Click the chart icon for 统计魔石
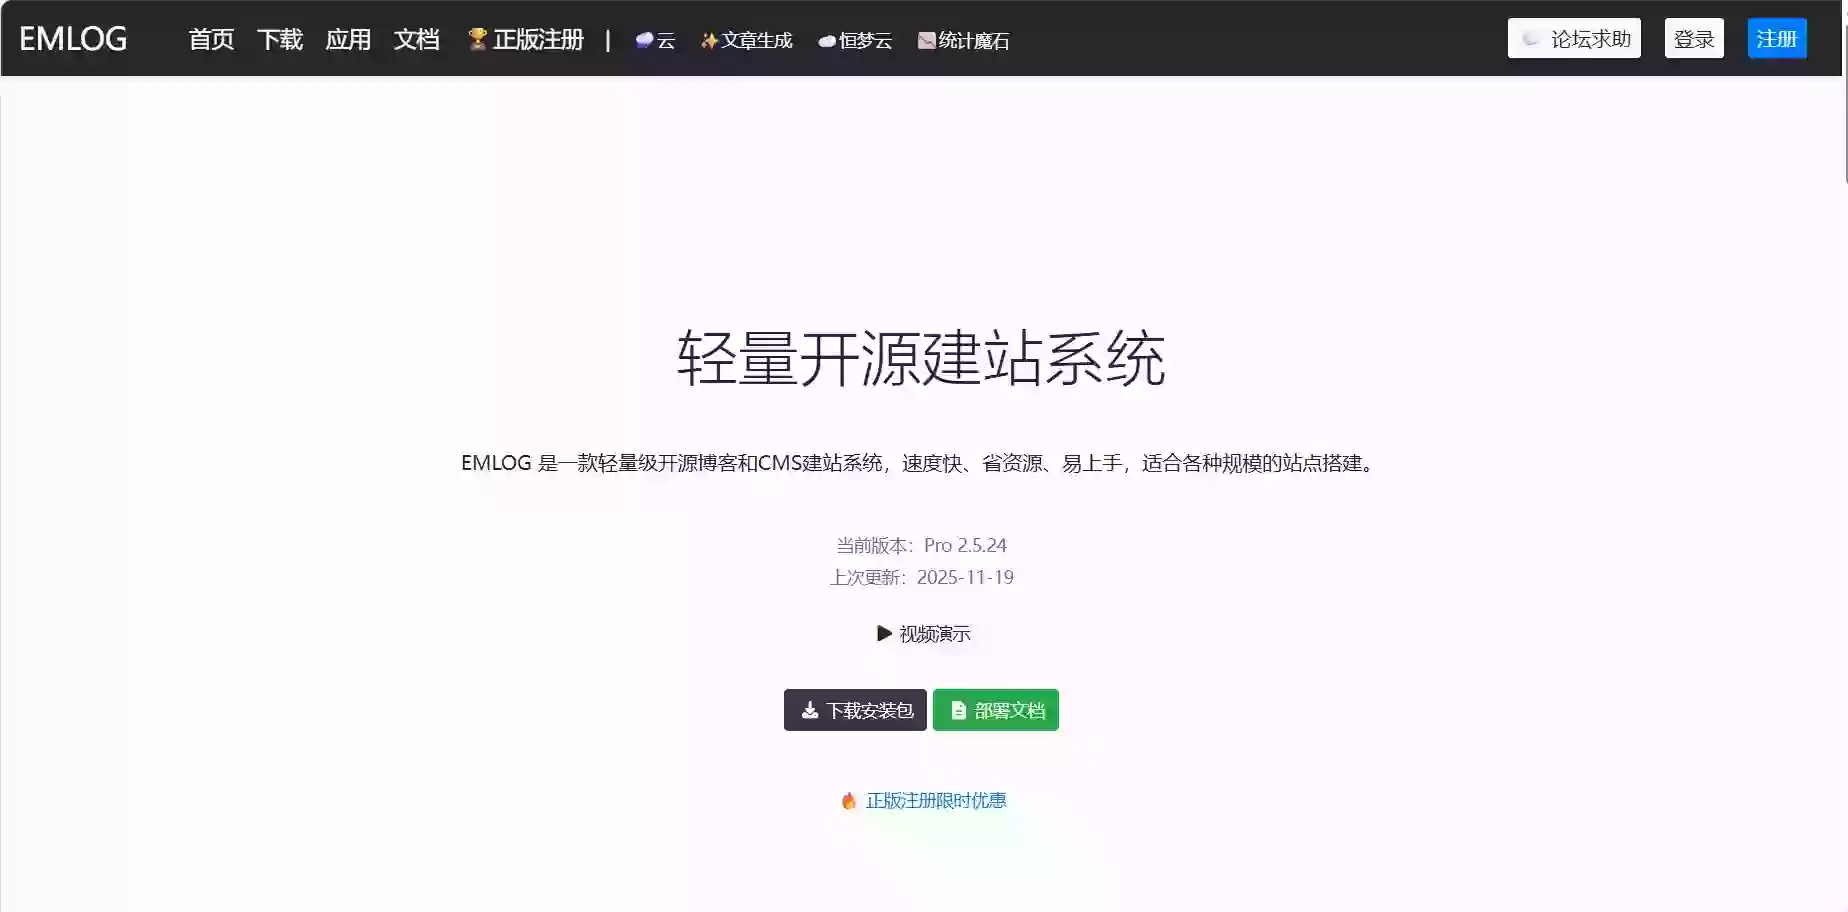Image resolution: width=1848 pixels, height=912 pixels. click(x=926, y=41)
